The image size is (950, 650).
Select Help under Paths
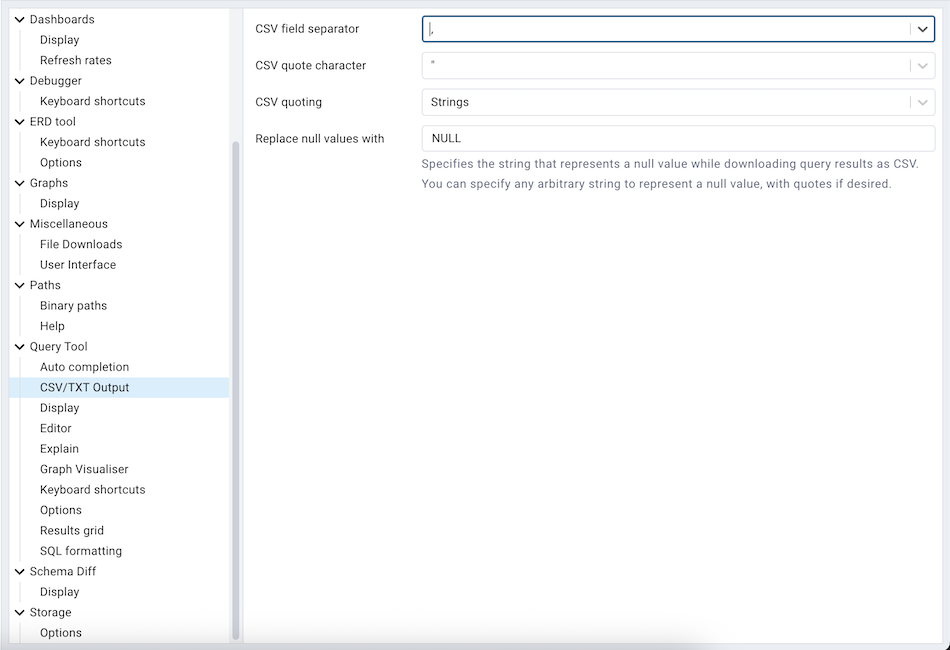(x=52, y=326)
